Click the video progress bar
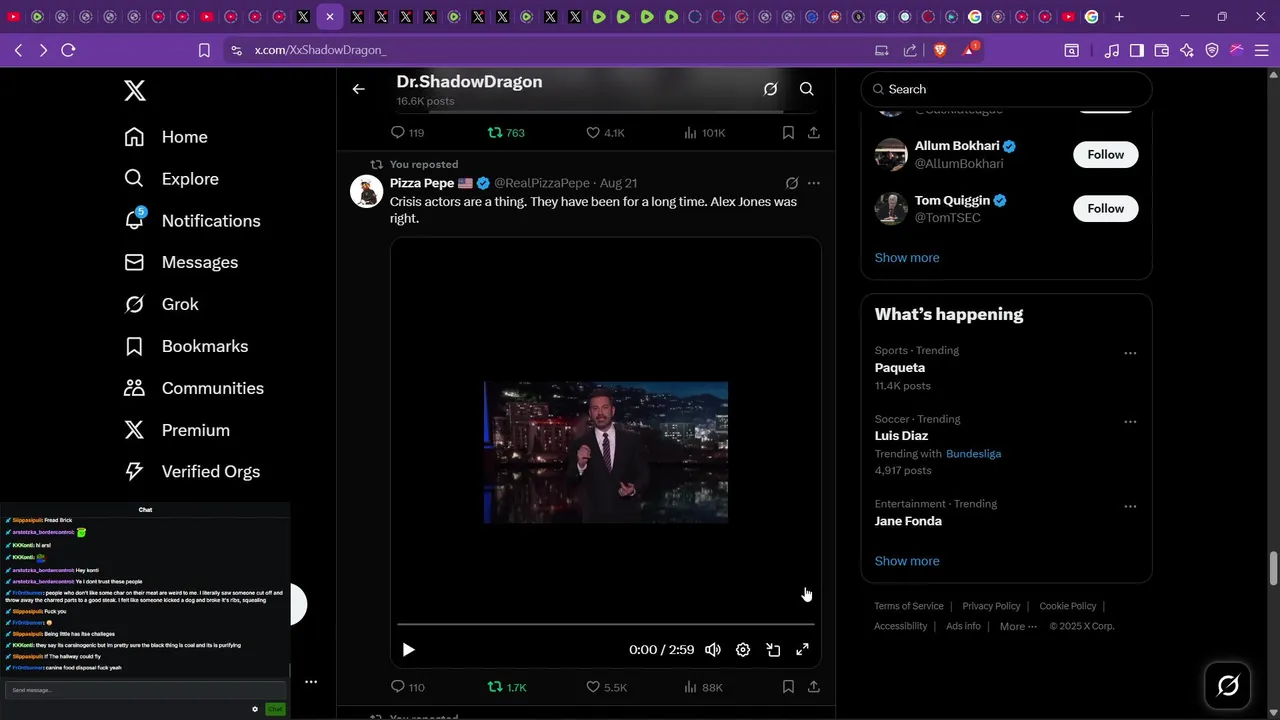Image resolution: width=1280 pixels, height=720 pixels. 606,624
